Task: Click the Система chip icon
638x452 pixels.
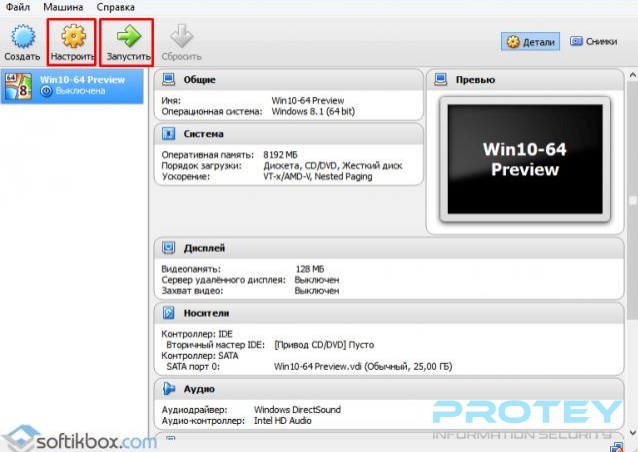Action: point(167,133)
